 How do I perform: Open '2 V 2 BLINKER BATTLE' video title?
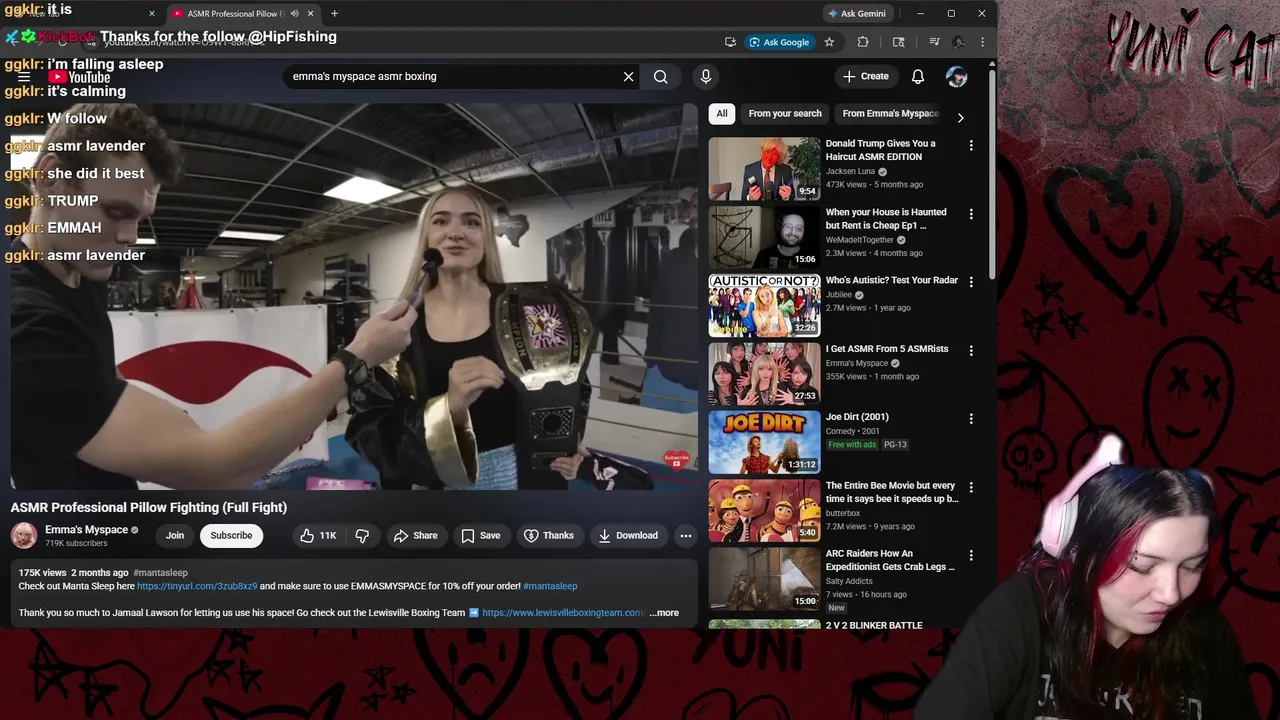coord(874,626)
